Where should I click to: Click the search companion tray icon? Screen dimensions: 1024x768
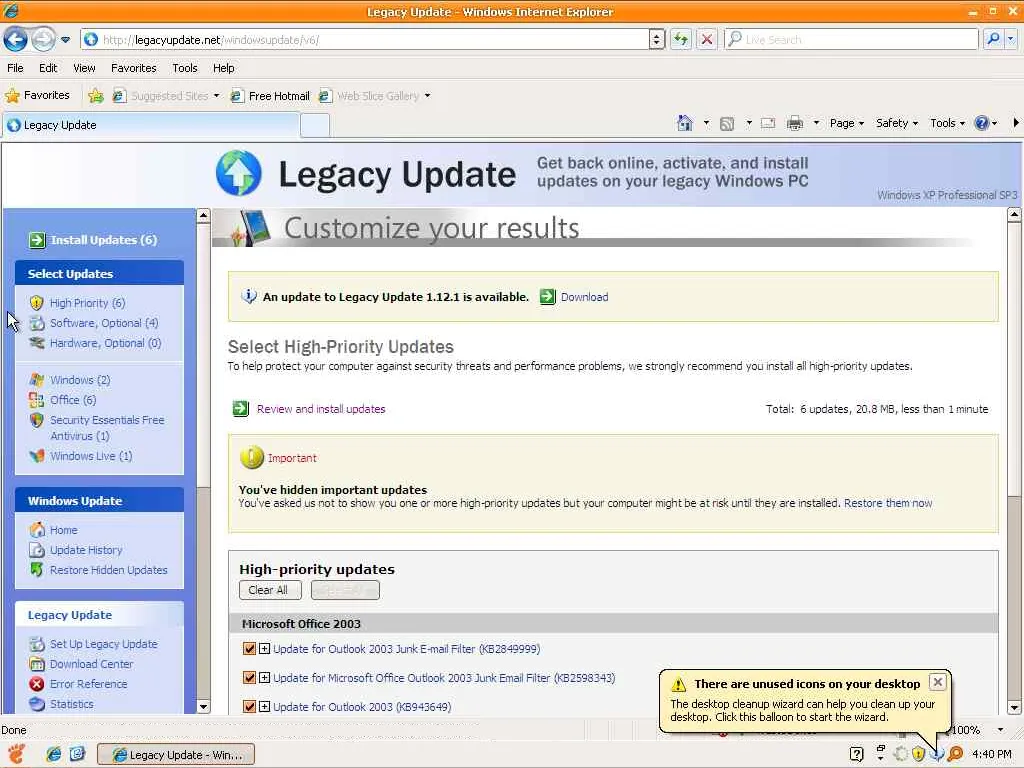pyautogui.click(x=955, y=754)
